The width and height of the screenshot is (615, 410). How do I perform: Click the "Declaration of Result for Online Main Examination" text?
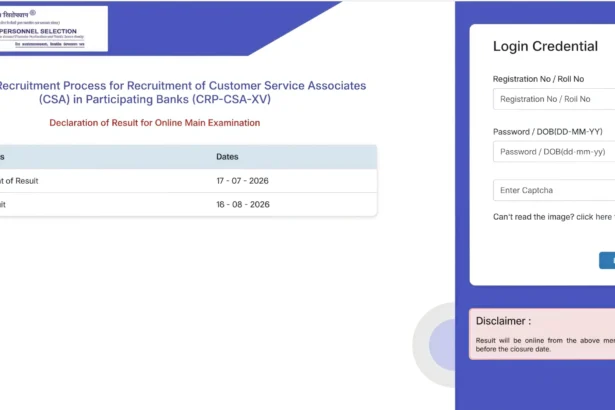coord(155,123)
